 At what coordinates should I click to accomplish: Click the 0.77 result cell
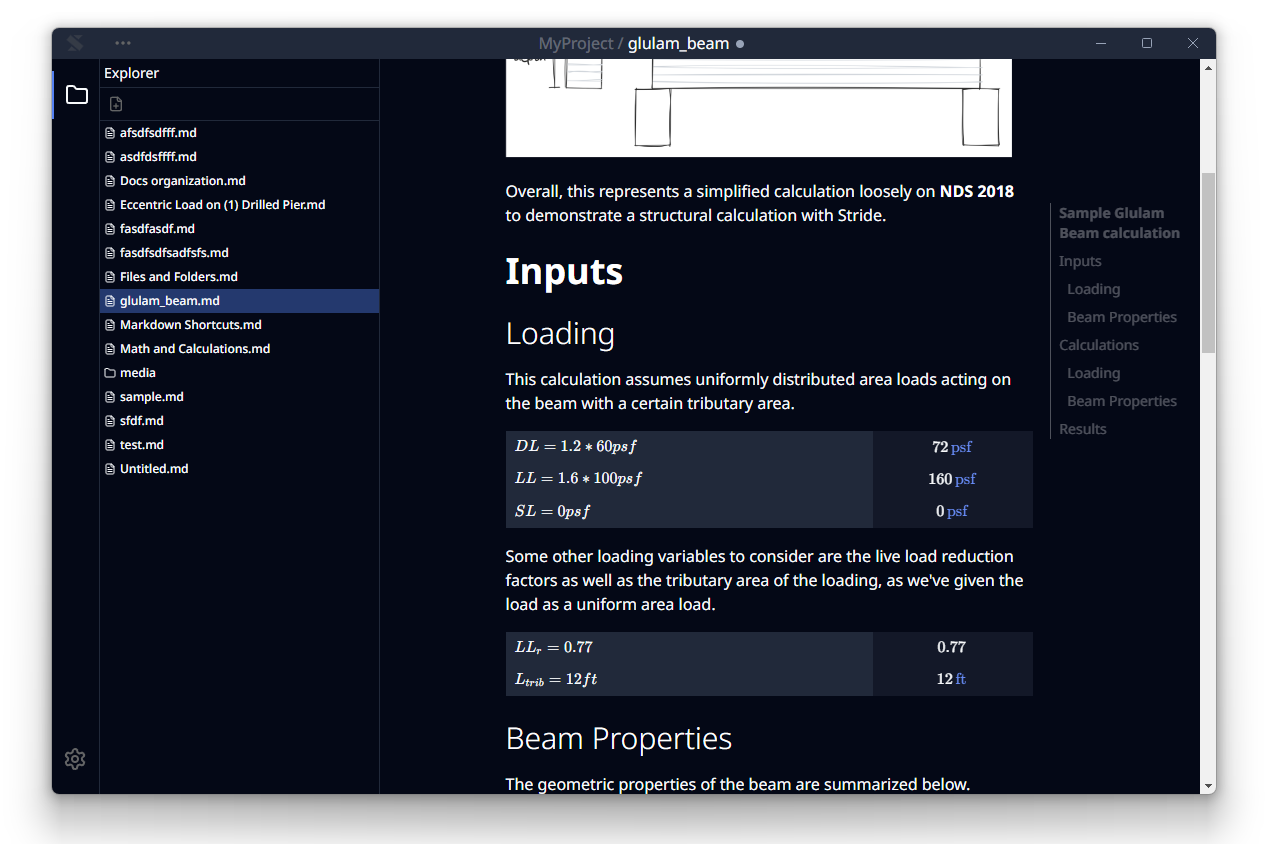[x=952, y=647]
